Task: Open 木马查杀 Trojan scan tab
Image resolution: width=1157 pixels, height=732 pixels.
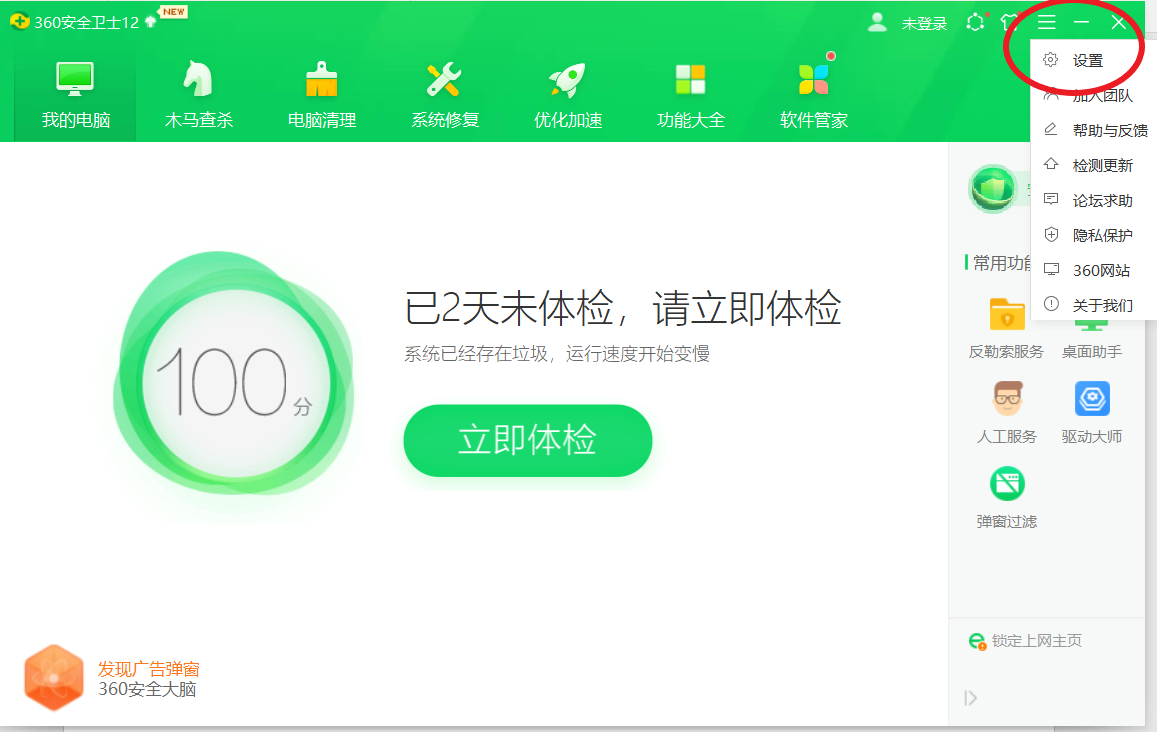Action: coord(198,95)
